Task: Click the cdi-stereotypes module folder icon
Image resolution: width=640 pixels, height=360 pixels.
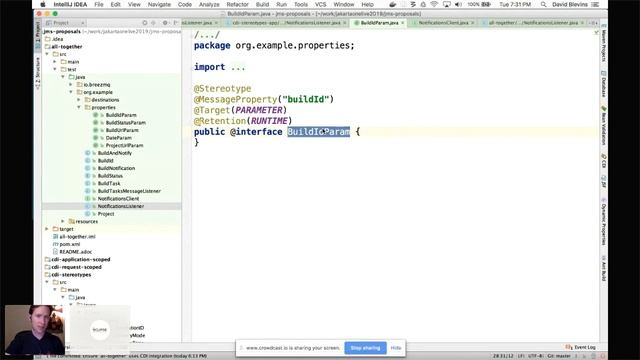Action: coord(47,275)
